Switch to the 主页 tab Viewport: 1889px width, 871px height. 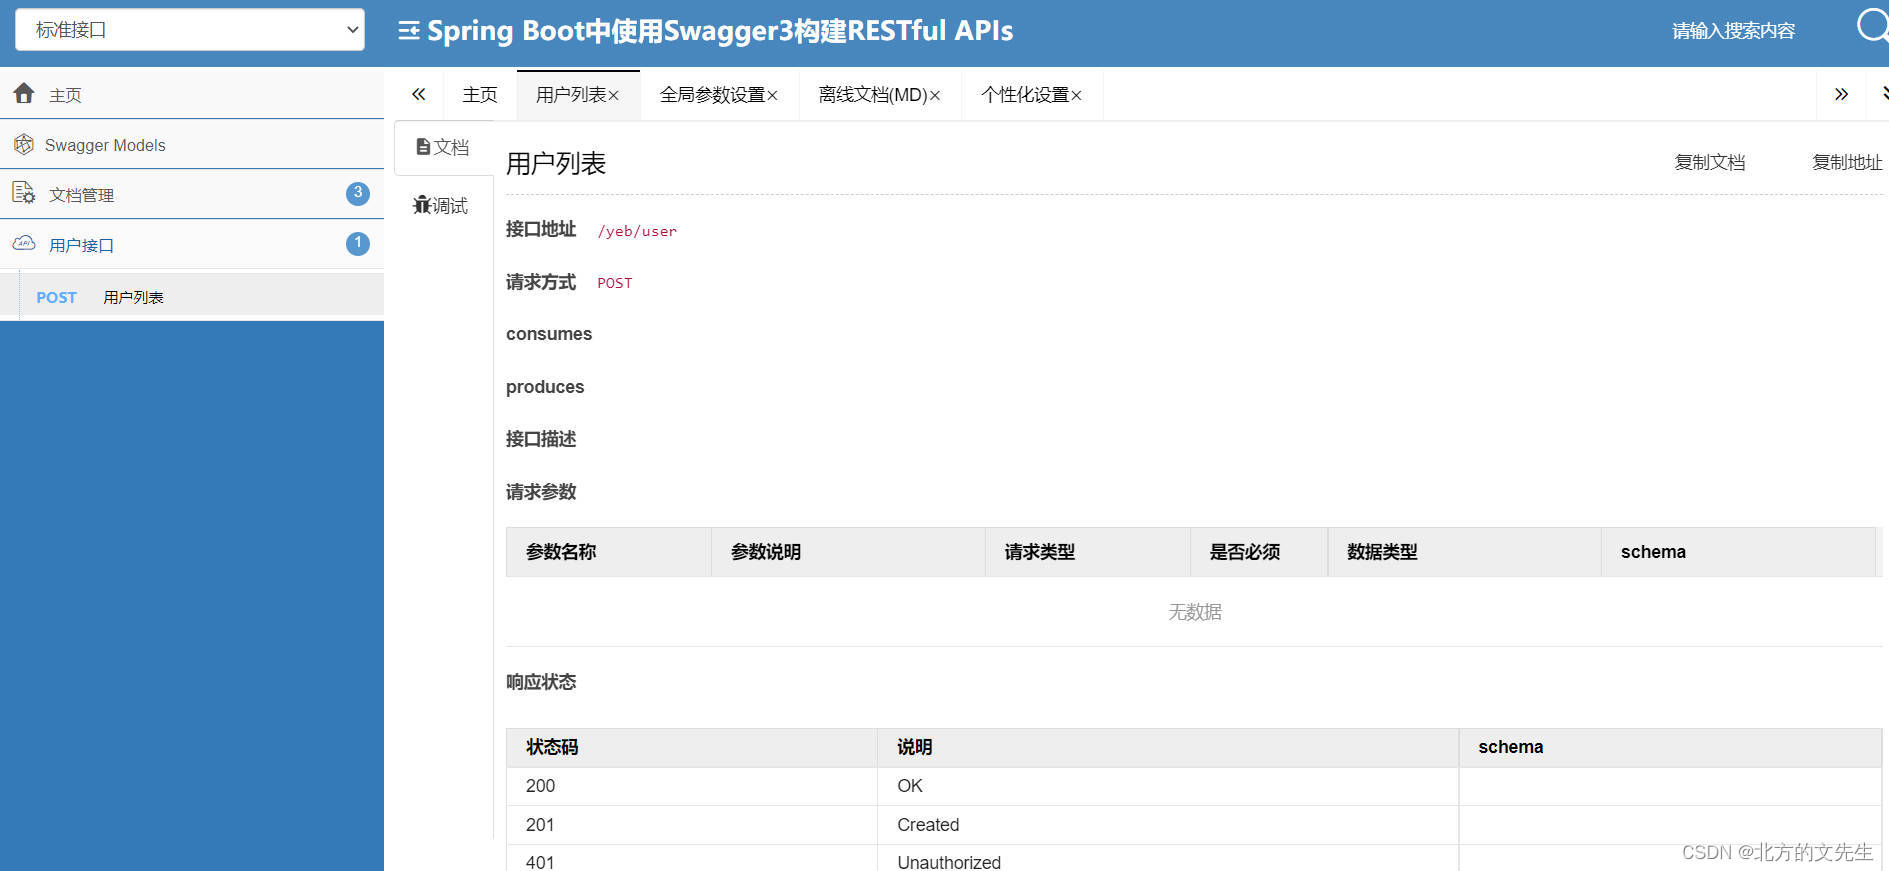click(480, 95)
